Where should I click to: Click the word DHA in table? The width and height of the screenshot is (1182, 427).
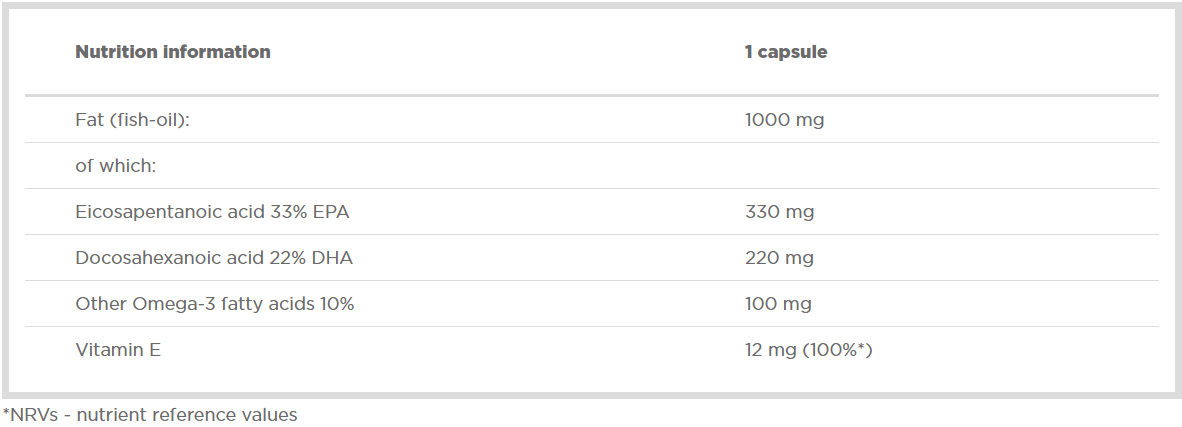[333, 258]
